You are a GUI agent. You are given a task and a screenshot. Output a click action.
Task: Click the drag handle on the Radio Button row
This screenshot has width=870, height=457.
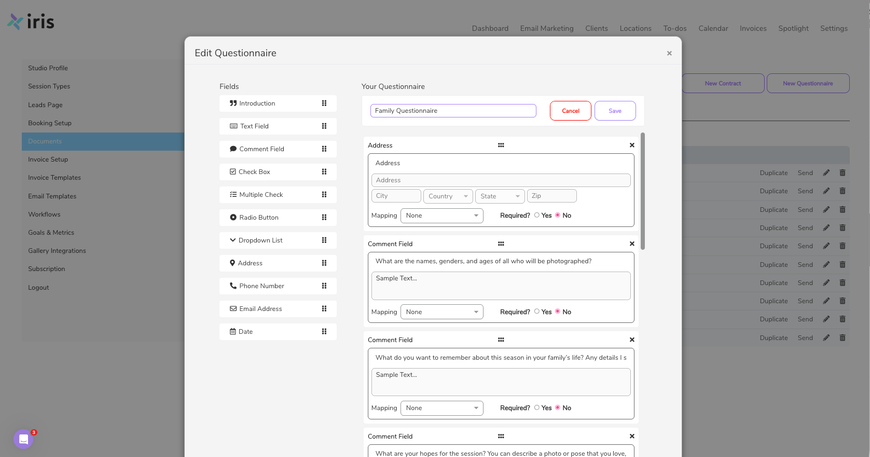[324, 217]
